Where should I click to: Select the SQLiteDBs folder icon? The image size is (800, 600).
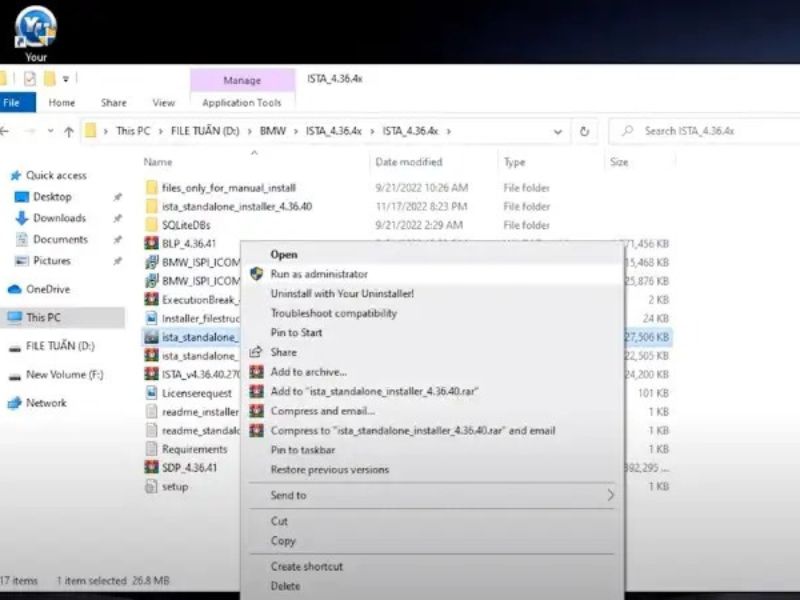tap(151, 225)
